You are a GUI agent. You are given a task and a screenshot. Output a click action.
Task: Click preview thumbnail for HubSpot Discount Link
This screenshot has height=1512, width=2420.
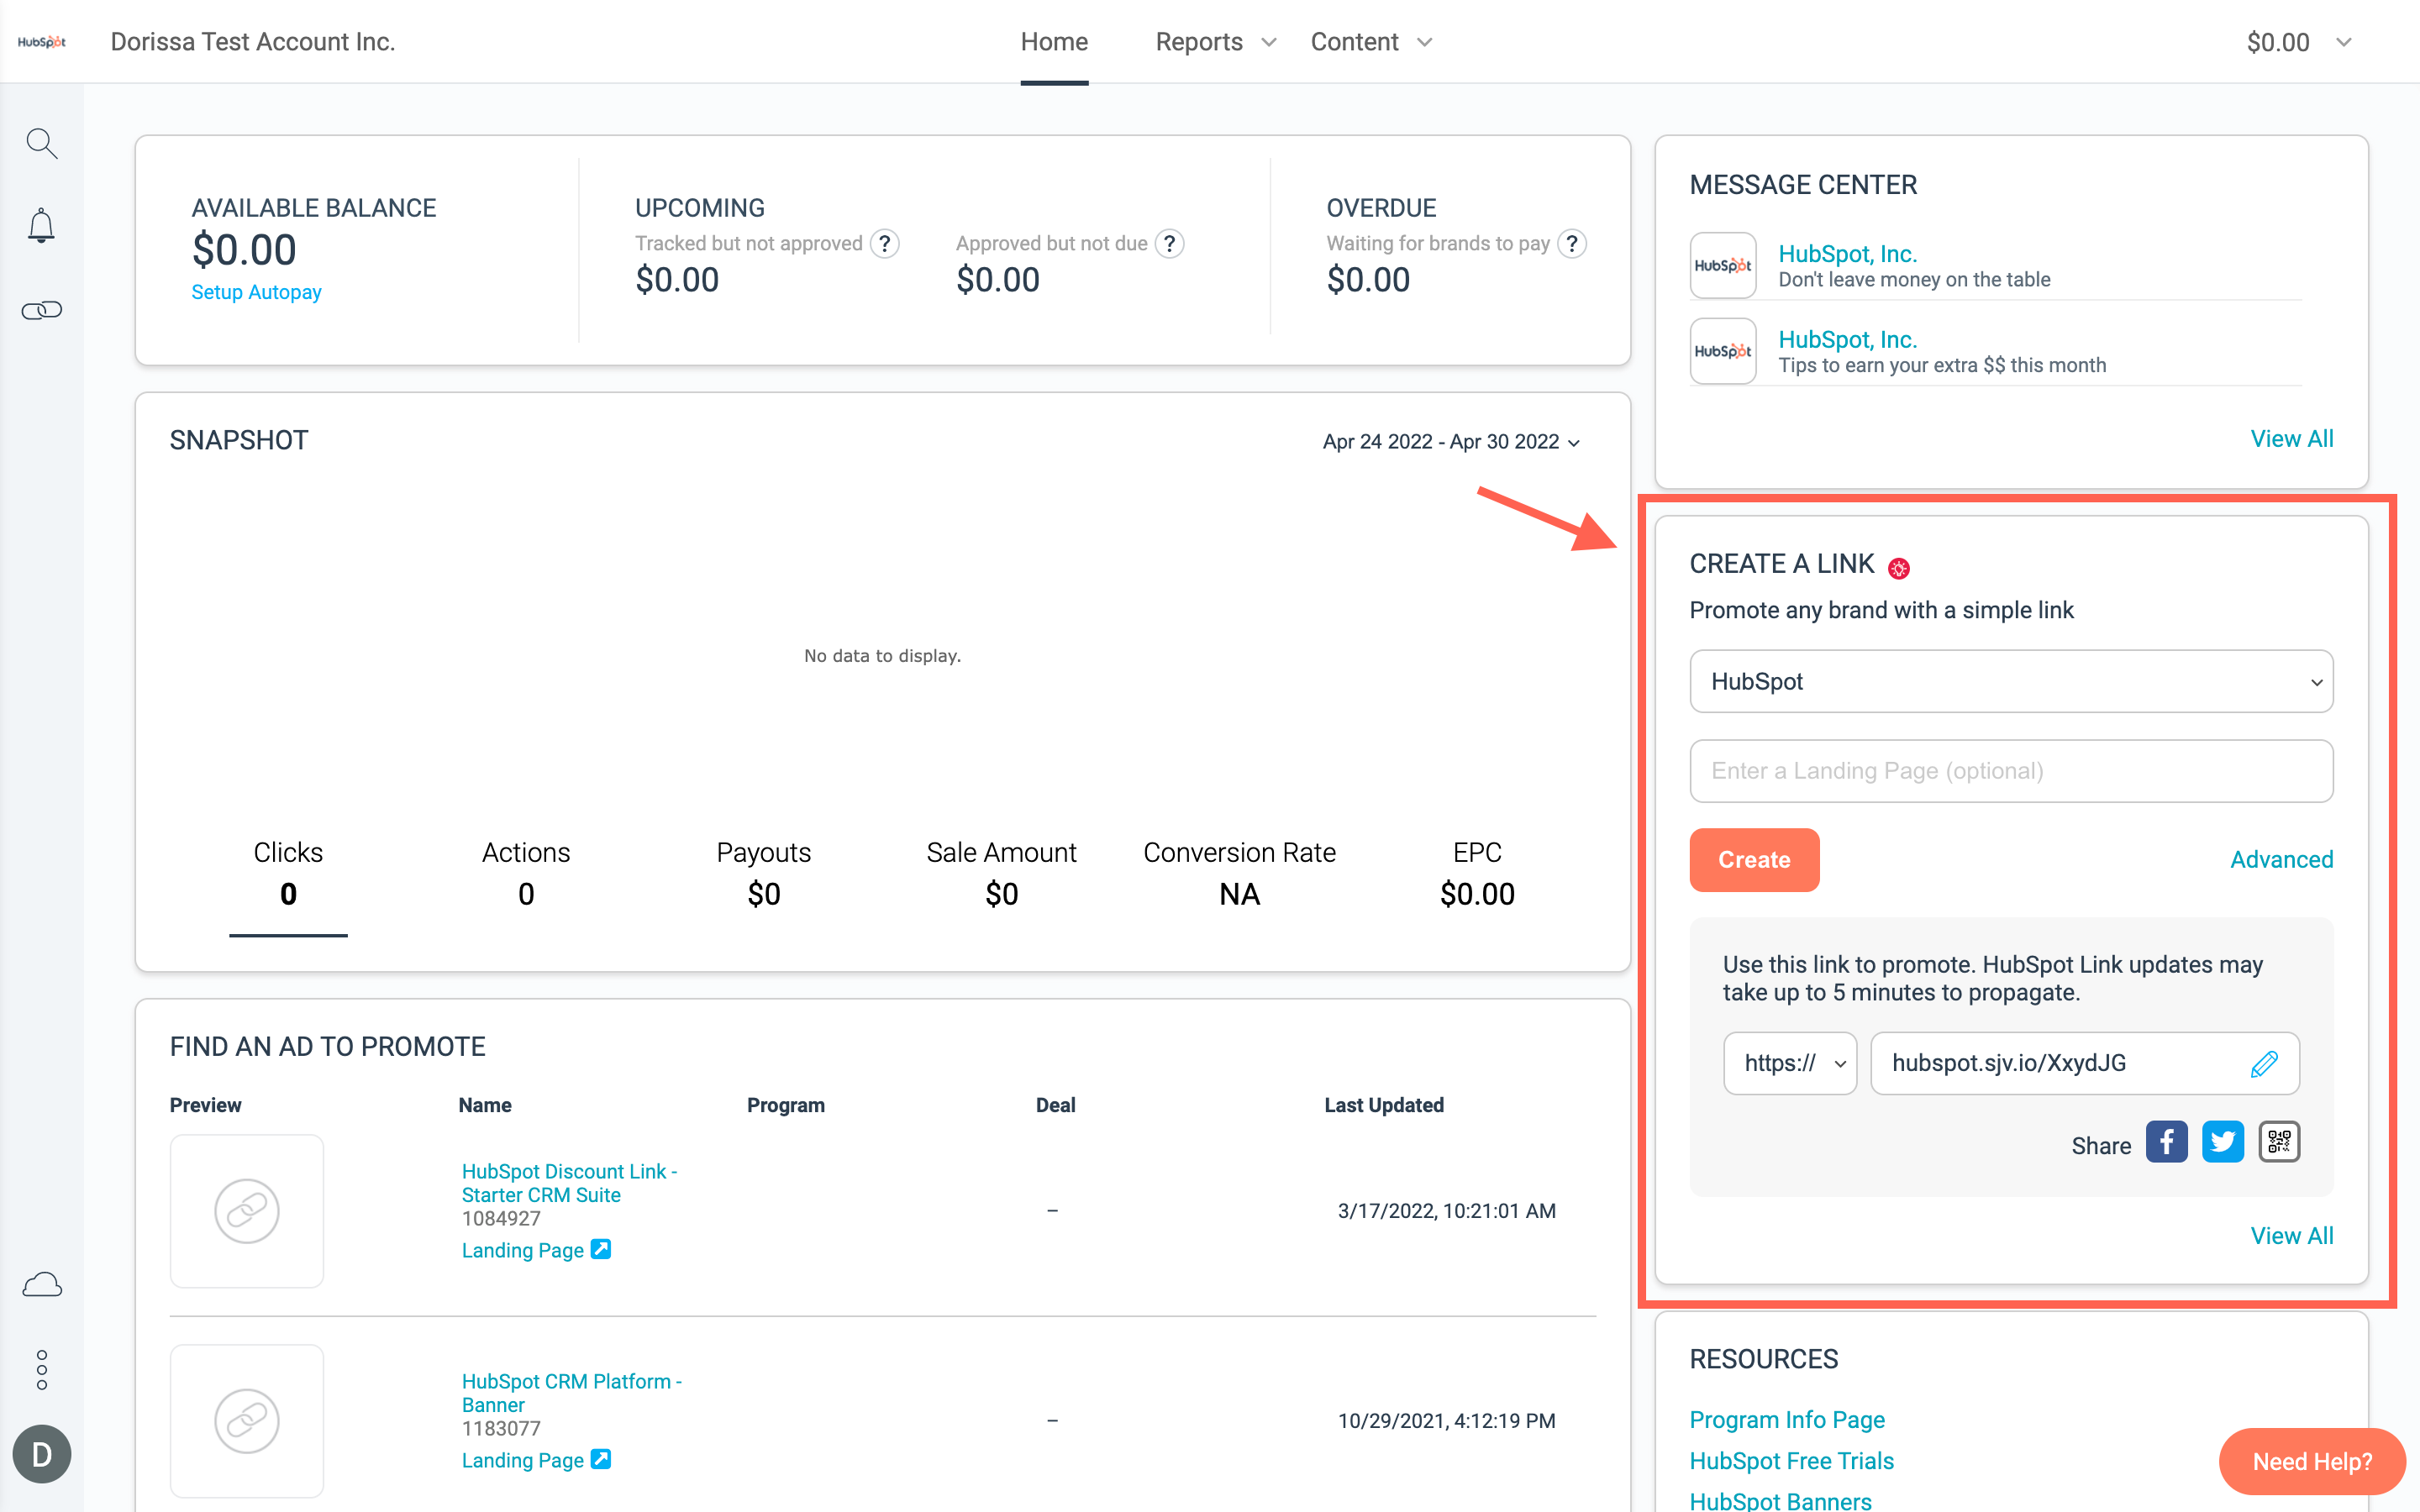[247, 1211]
